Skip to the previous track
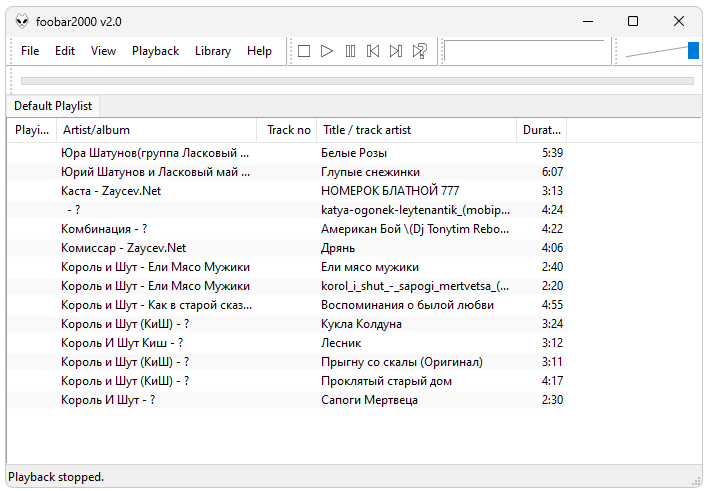 click(373, 51)
